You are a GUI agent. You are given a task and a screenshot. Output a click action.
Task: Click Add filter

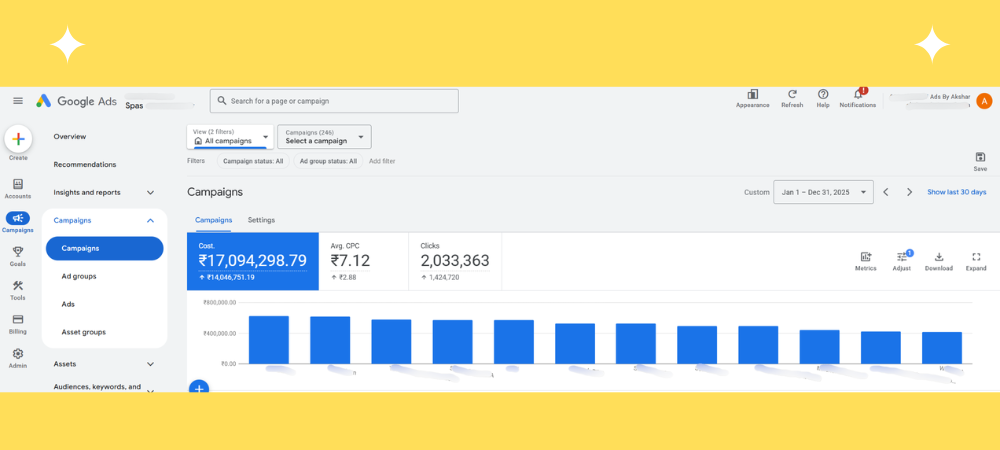pos(382,161)
